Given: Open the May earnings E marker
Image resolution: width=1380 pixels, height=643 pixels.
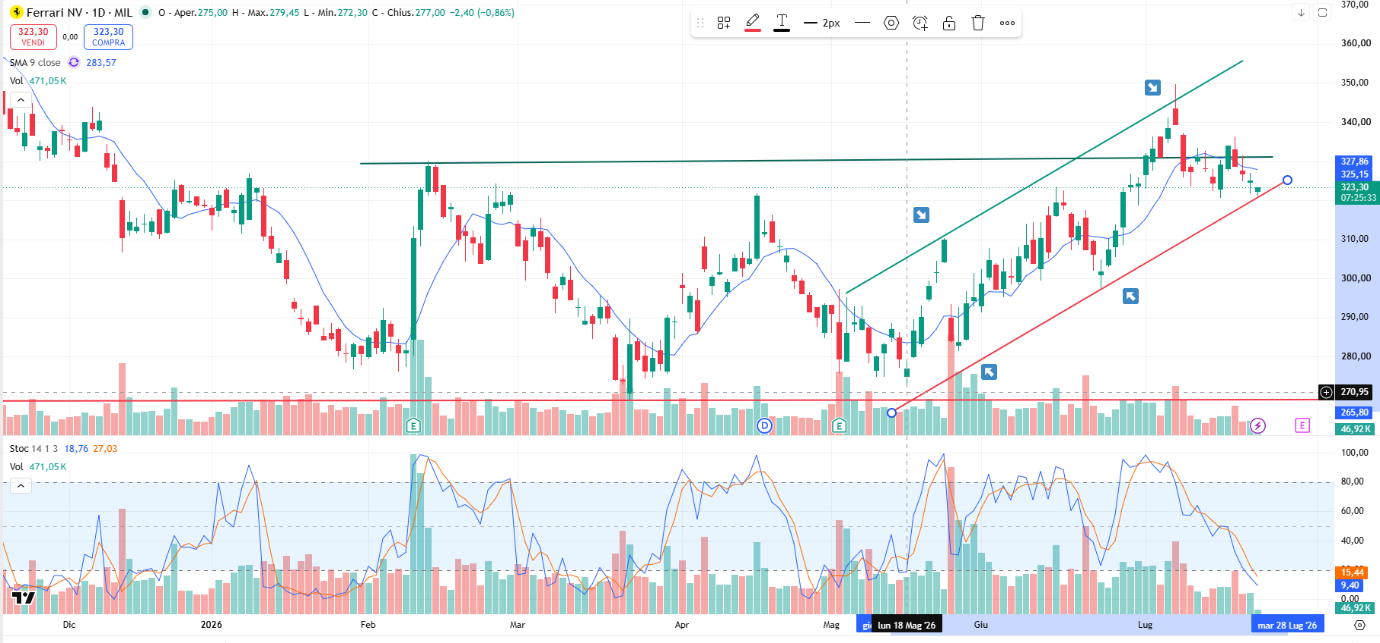Looking at the screenshot, I should 840,426.
